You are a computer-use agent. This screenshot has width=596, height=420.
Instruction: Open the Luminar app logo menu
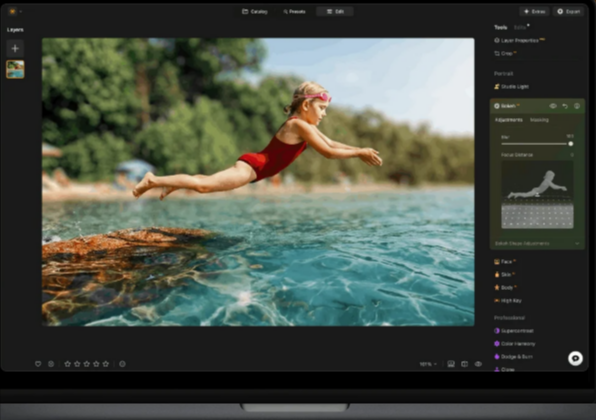point(13,11)
